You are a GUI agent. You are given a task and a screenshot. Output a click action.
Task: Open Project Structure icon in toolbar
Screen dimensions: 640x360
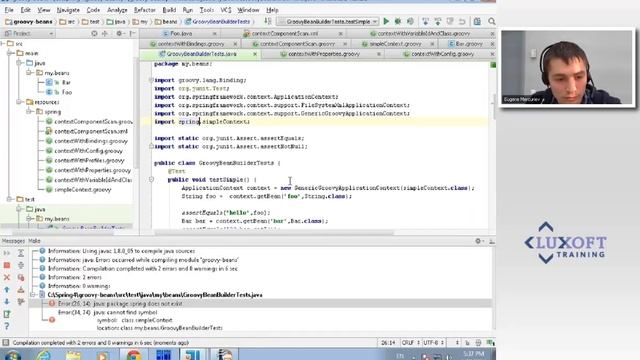tap(477, 21)
